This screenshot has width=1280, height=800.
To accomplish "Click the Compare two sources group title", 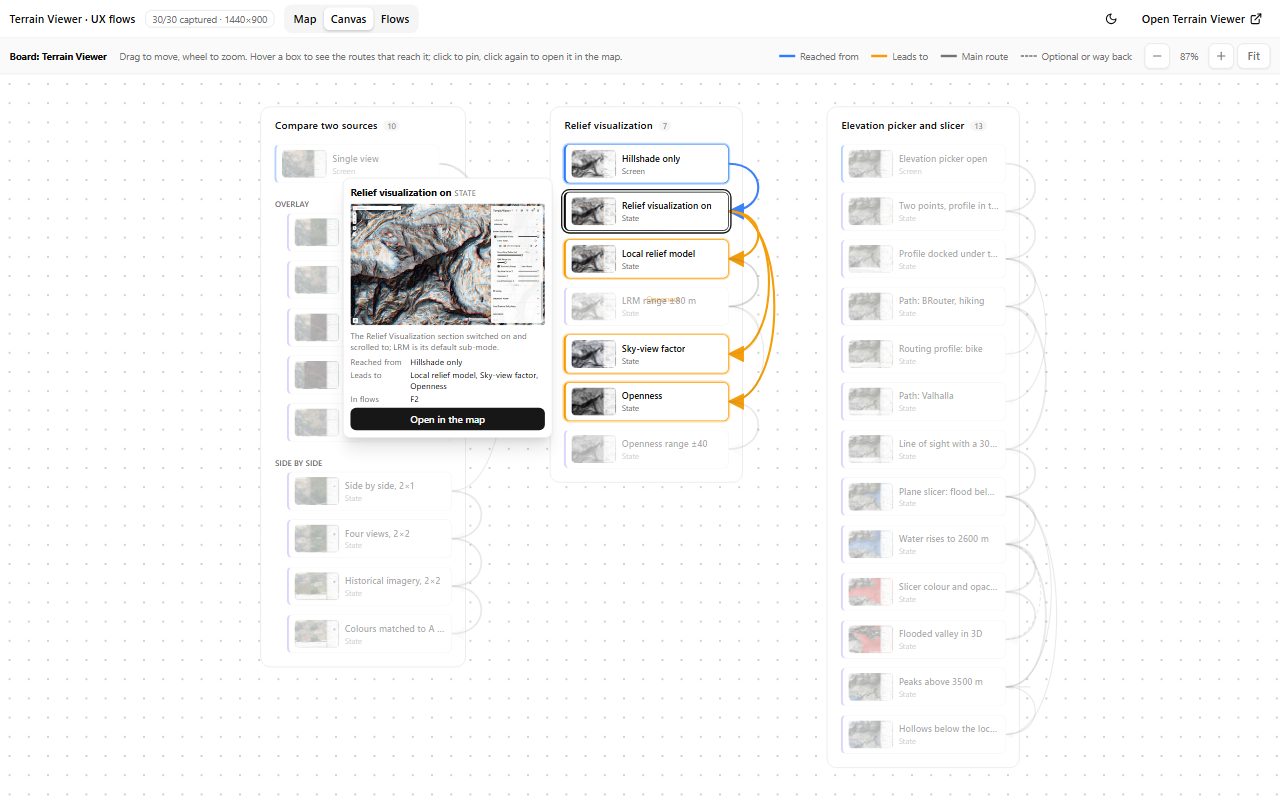I will [x=326, y=126].
